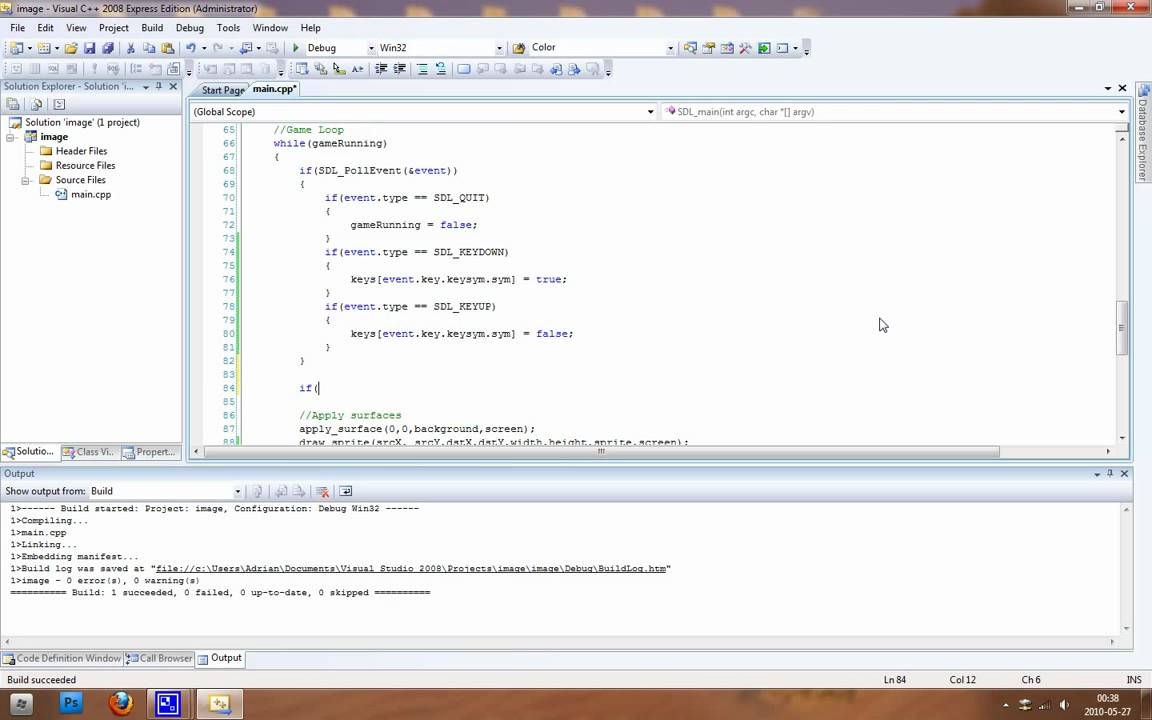Click the Find in Files icon beside Color
This screenshot has height=720, width=1152.
[519, 48]
